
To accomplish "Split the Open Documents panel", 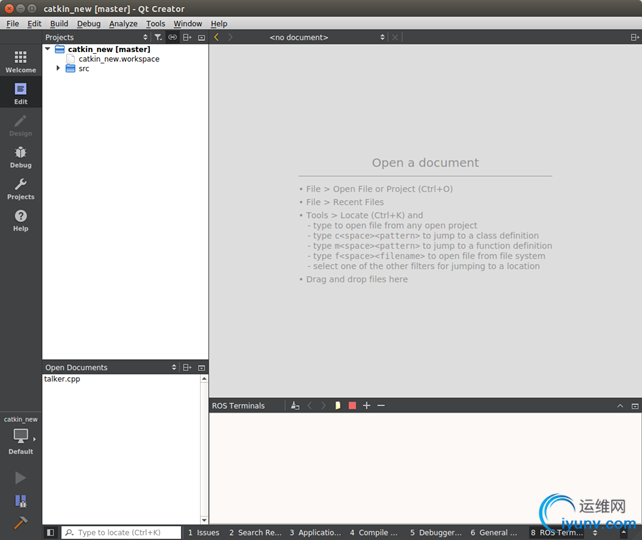I will click(x=187, y=368).
